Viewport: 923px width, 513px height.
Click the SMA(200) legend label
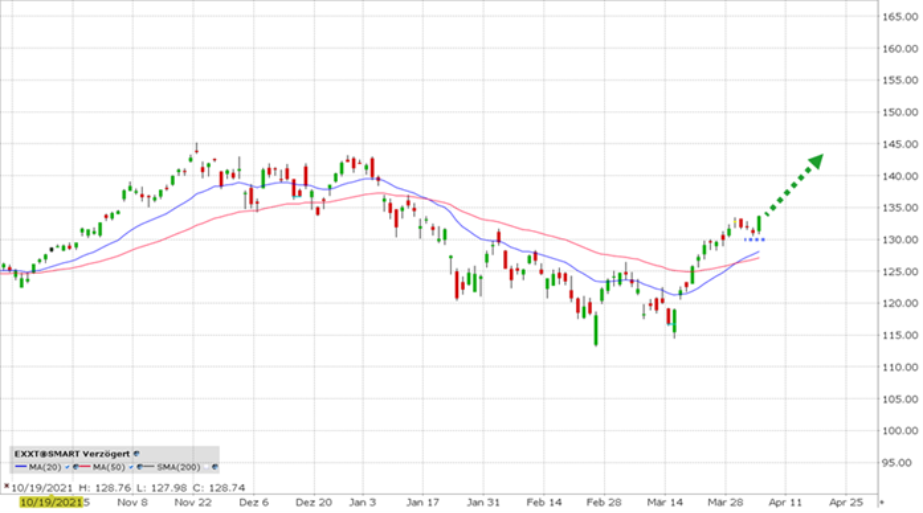click(x=178, y=467)
